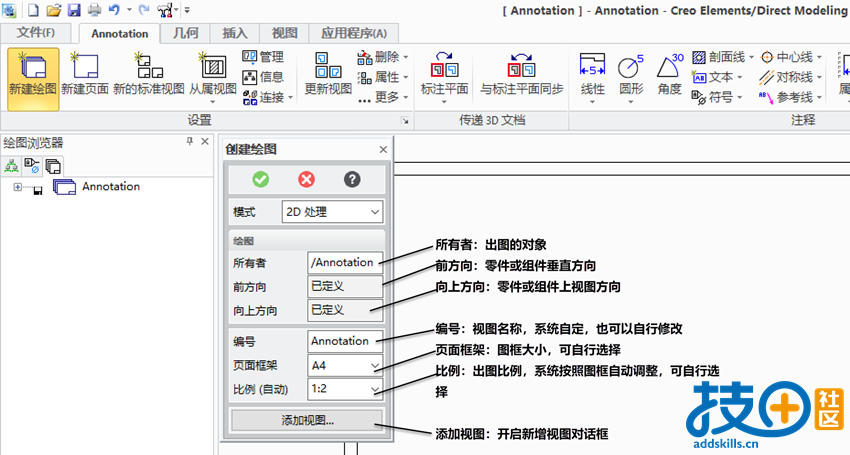
Task: Click the 信息 (info) icon
Action: (x=263, y=77)
